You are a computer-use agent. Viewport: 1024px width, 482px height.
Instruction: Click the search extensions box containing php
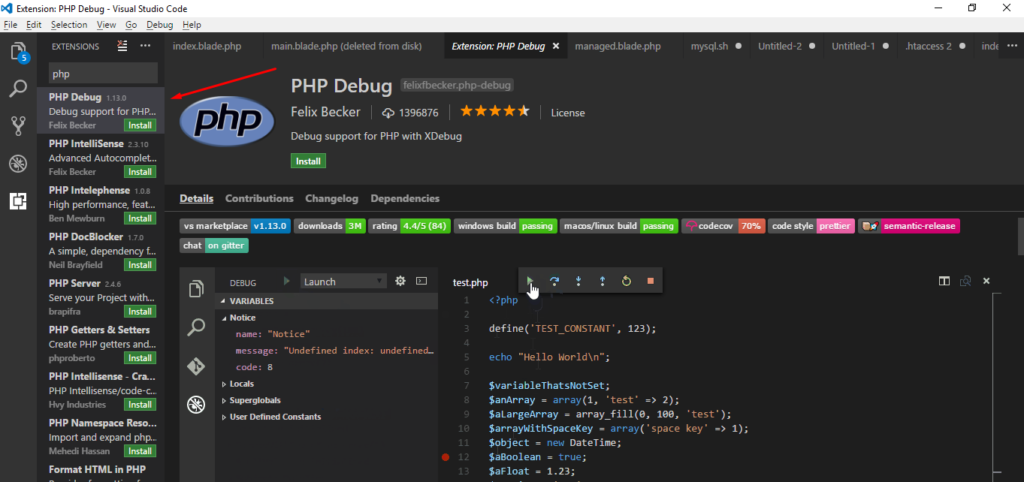(103, 74)
